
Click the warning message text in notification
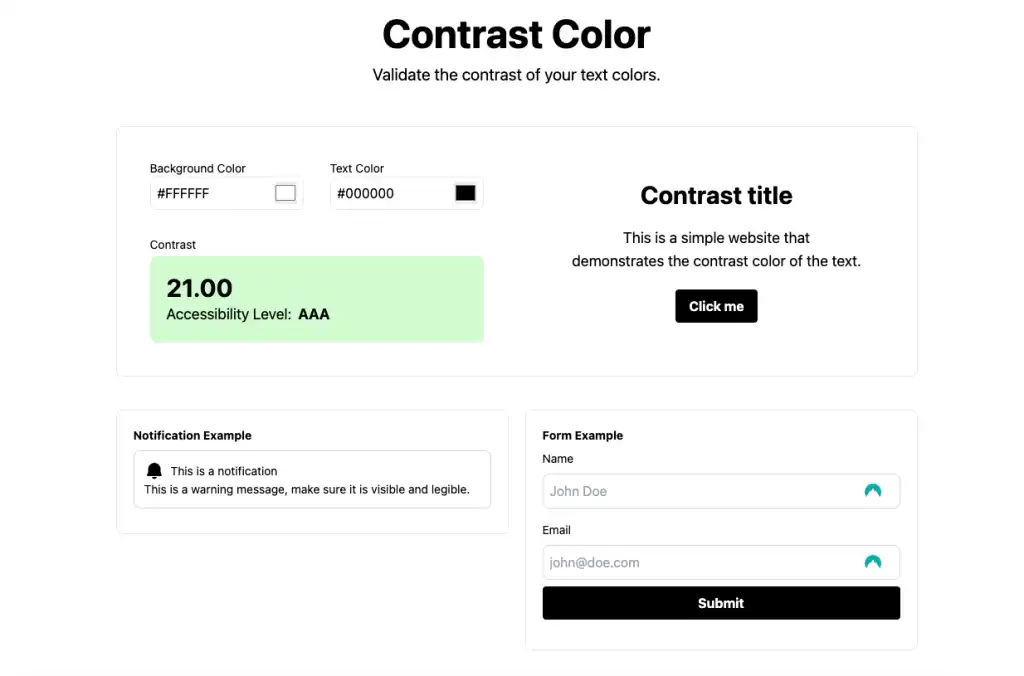[307, 490]
